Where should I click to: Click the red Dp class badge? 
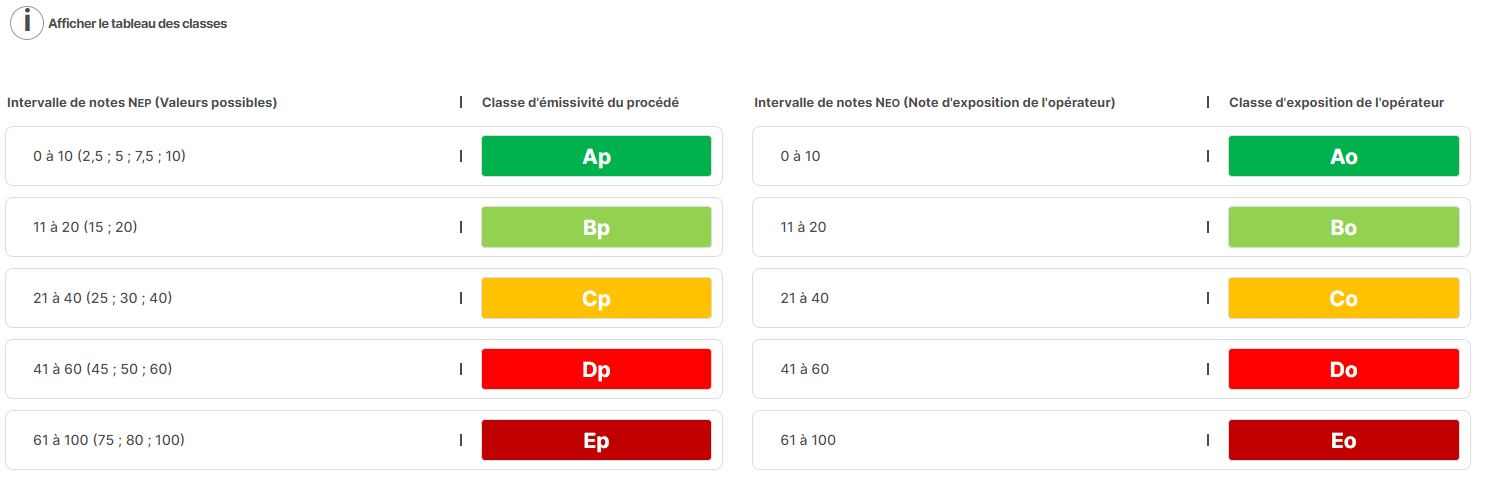[x=596, y=369]
